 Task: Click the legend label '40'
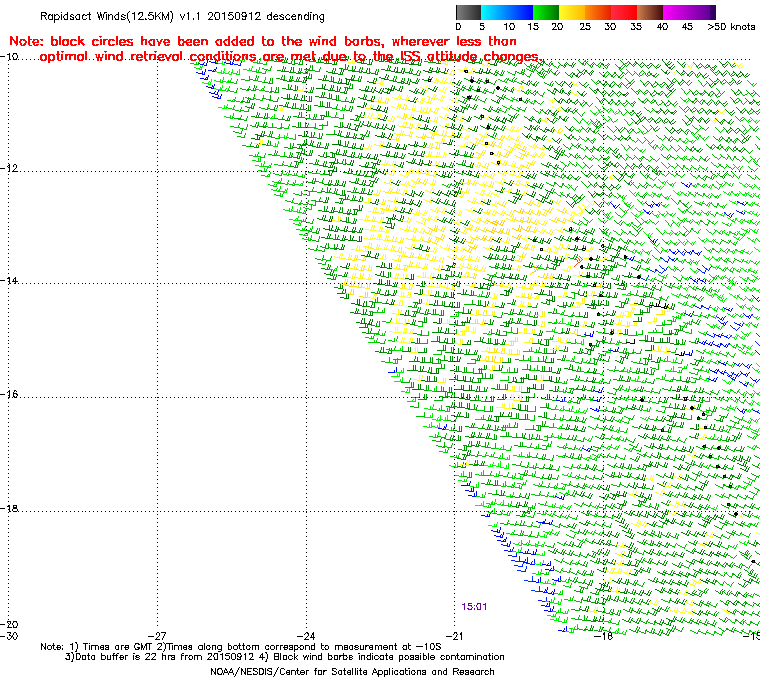[x=663, y=27]
